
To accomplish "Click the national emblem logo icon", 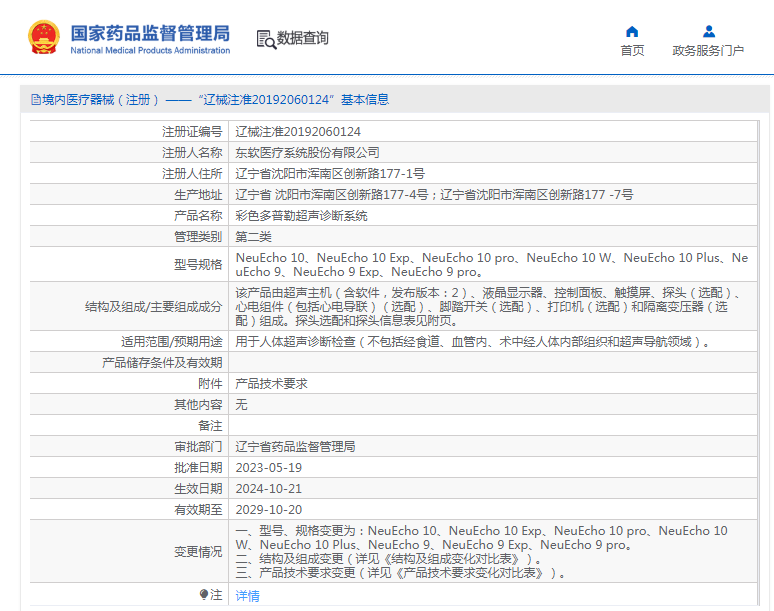I will [x=44, y=38].
